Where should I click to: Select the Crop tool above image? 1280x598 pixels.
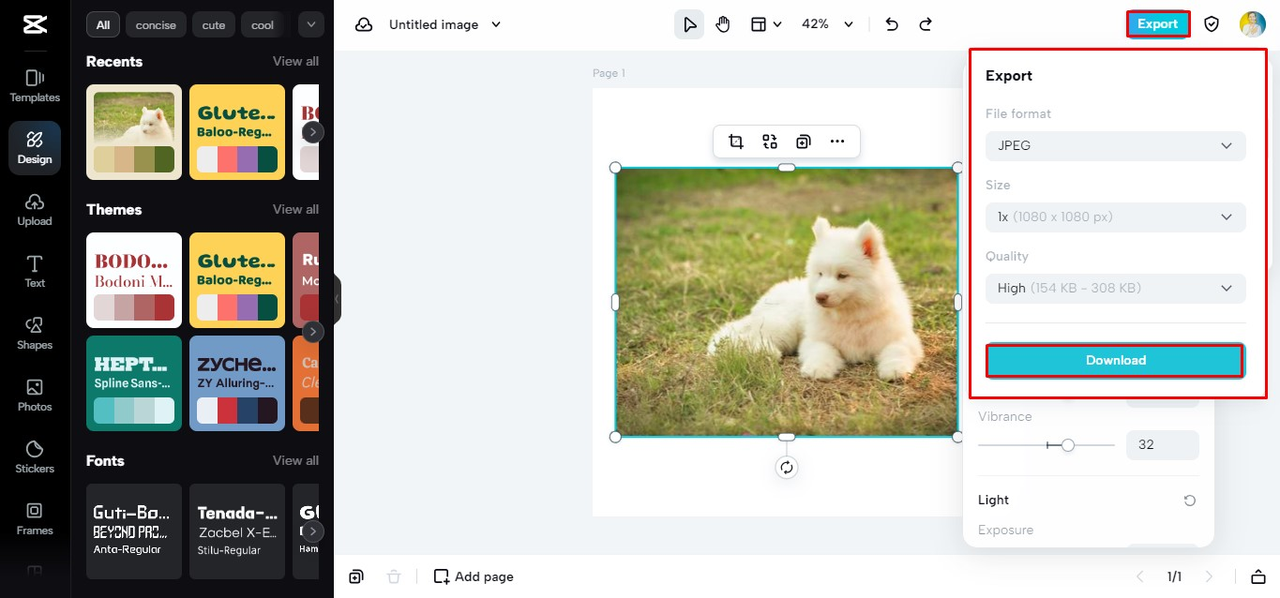[x=736, y=142]
